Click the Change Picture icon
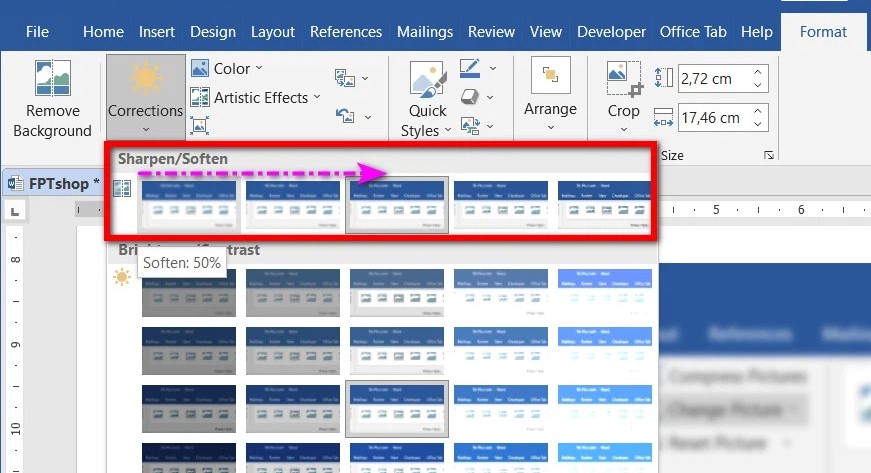This screenshot has width=871, height=473. click(346, 78)
